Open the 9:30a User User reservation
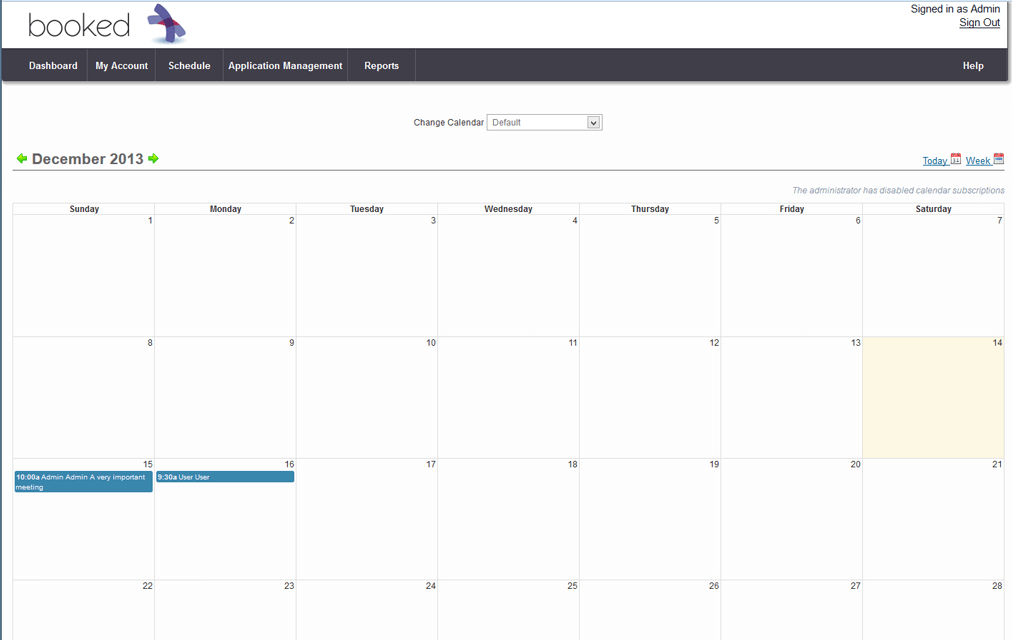Screen dimensions: 1012x640 [x=225, y=477]
